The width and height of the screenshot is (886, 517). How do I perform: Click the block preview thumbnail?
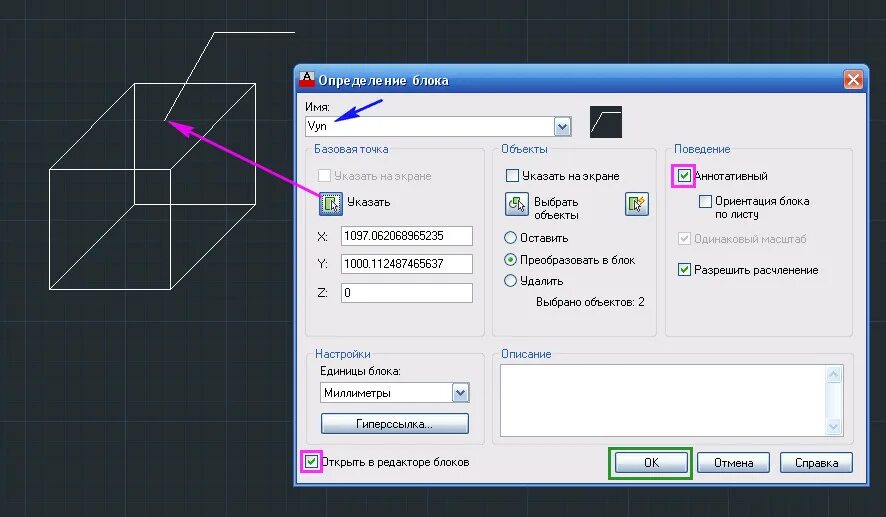606,122
